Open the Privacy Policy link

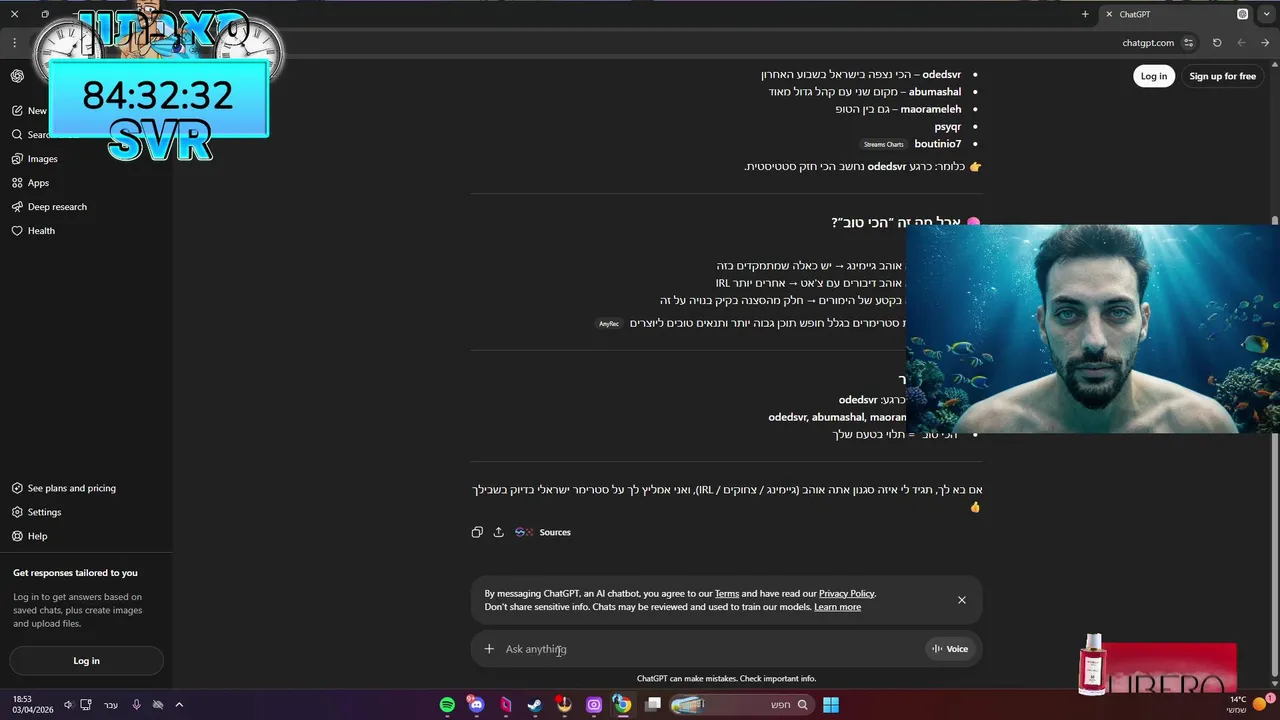(846, 594)
